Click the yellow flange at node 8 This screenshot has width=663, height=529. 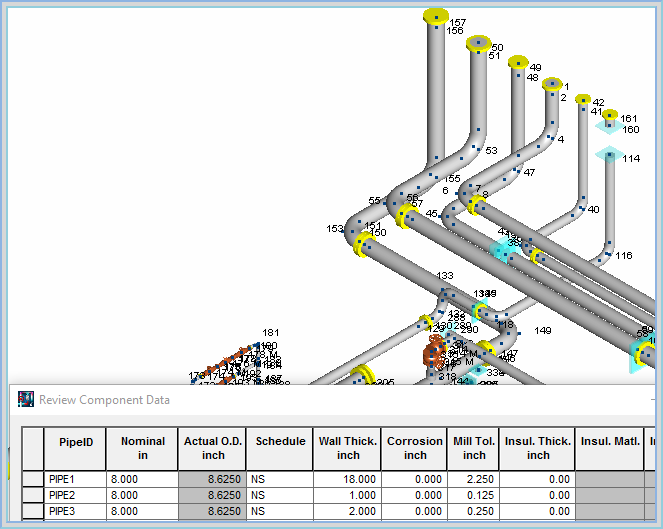coord(475,205)
